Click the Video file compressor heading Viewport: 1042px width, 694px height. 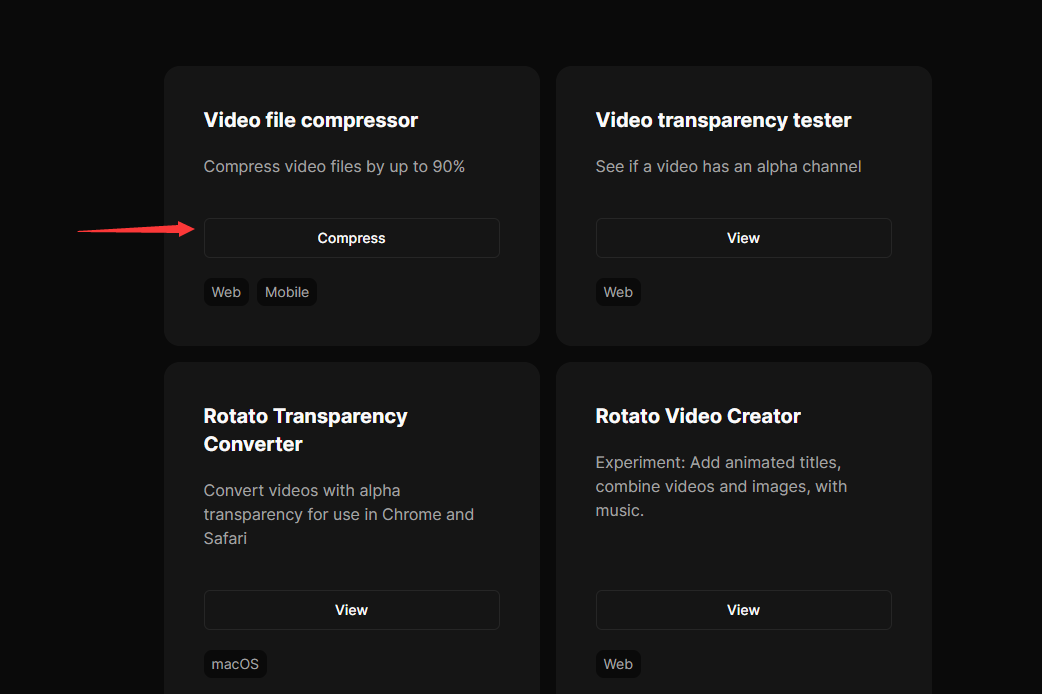(311, 120)
